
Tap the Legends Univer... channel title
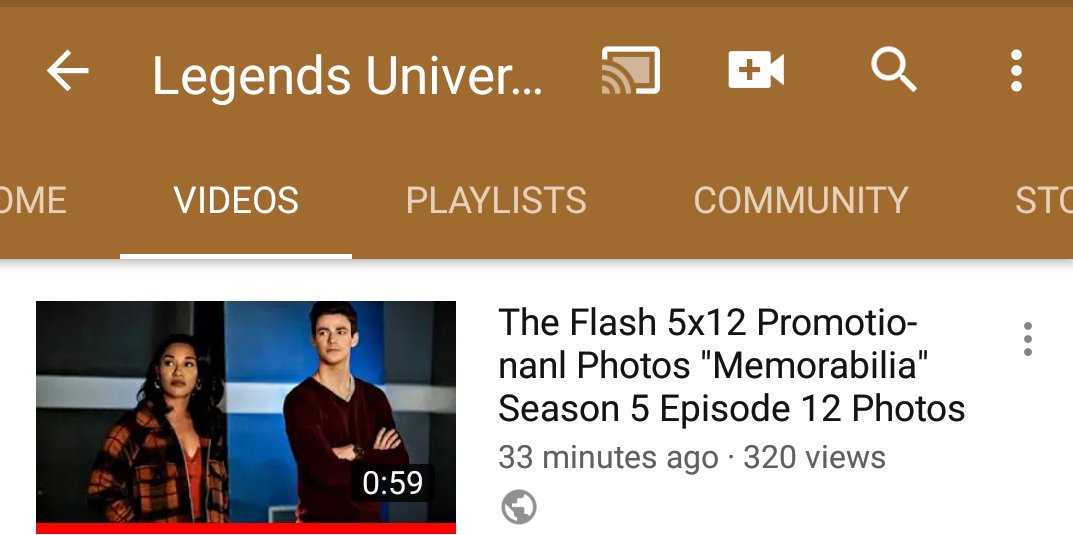[x=348, y=75]
